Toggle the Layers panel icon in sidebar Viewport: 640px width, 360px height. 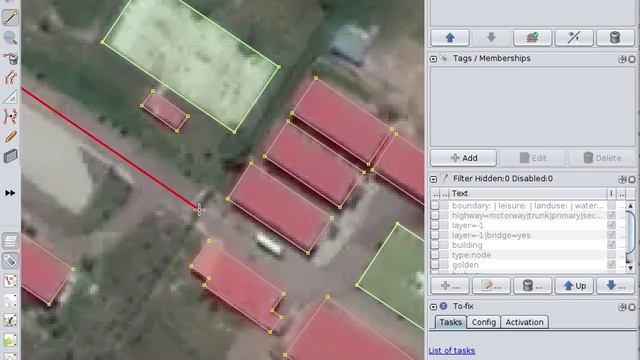[x=10, y=241]
